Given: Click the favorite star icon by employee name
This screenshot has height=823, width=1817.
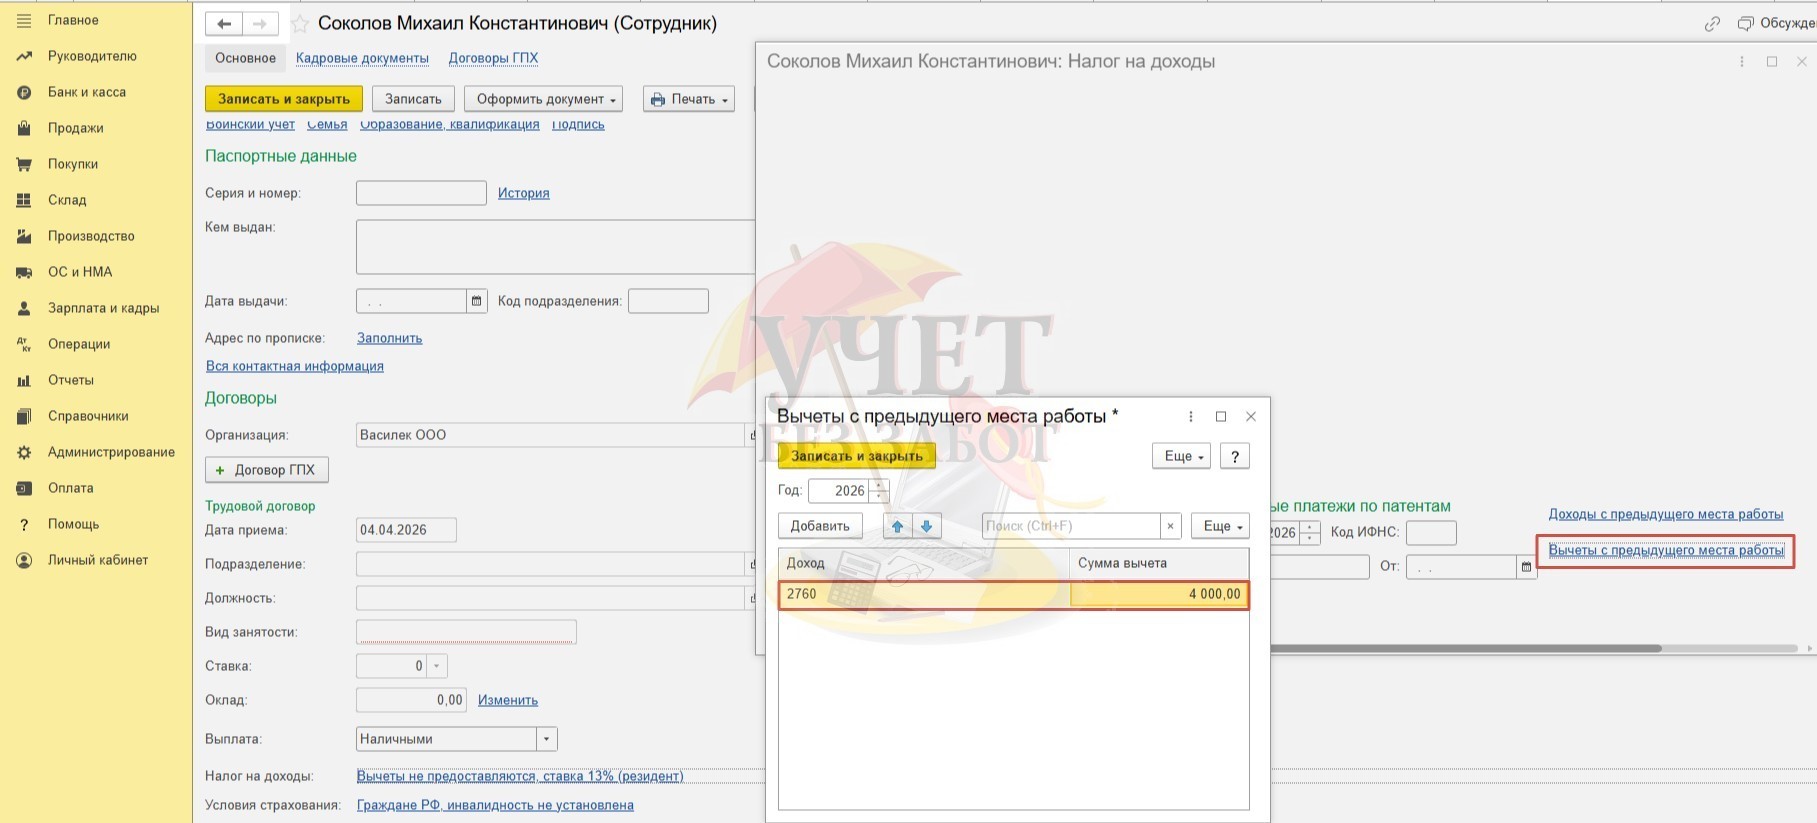Looking at the screenshot, I should pos(300,24).
